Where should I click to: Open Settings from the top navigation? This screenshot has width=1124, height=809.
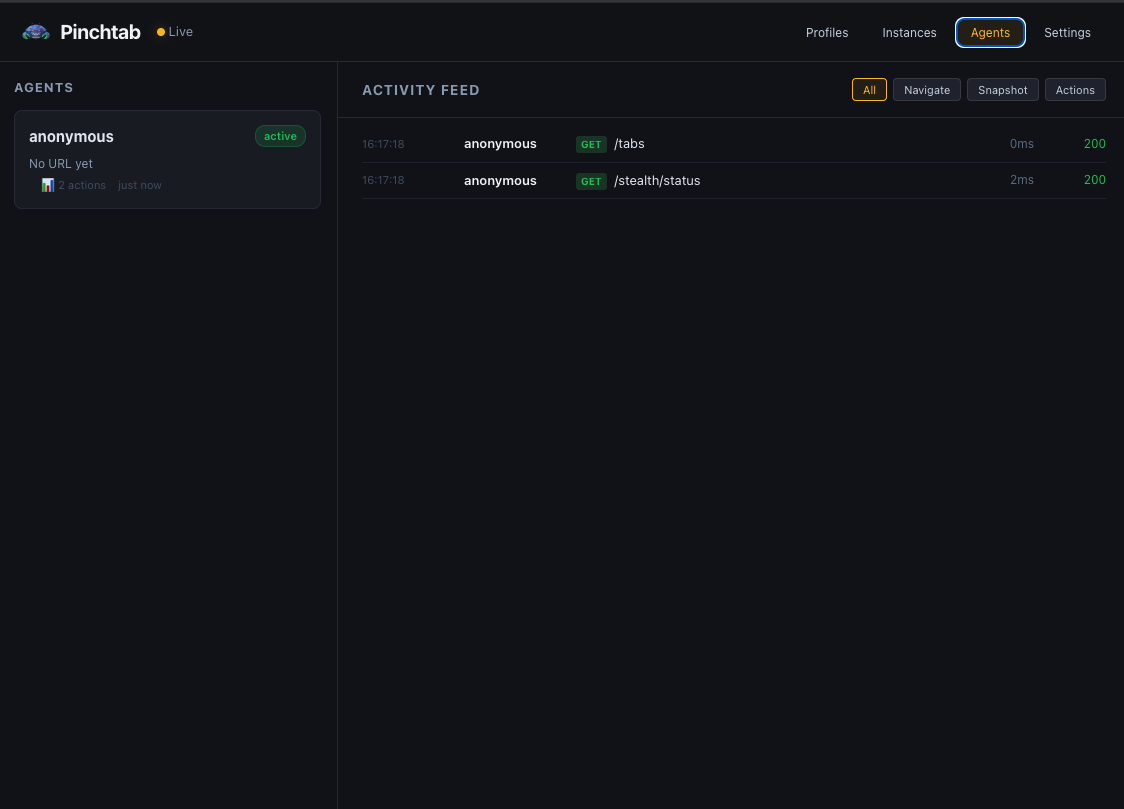[1067, 32]
